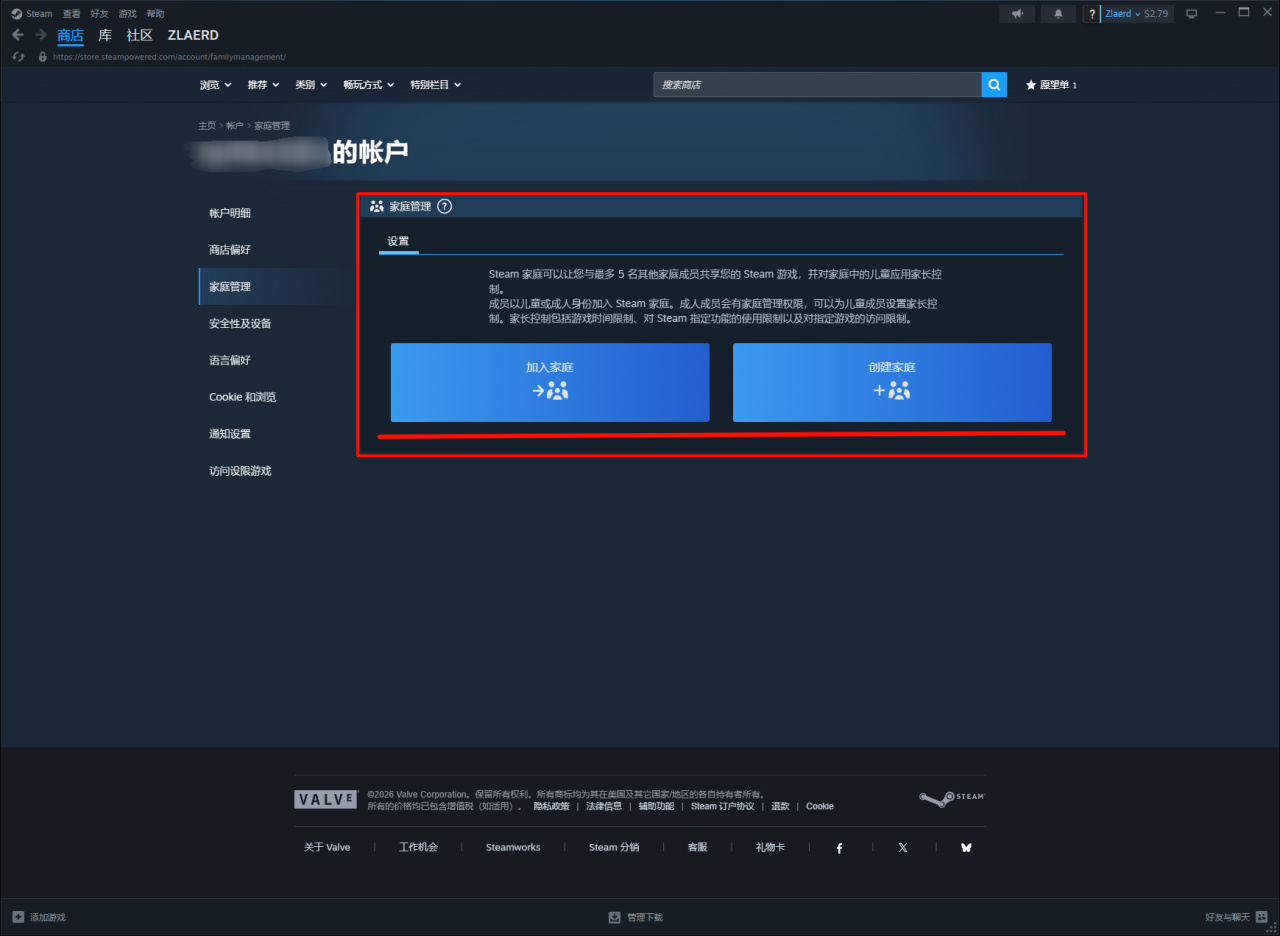Open the X social icon in footer
The image size is (1280, 936).
(903, 848)
